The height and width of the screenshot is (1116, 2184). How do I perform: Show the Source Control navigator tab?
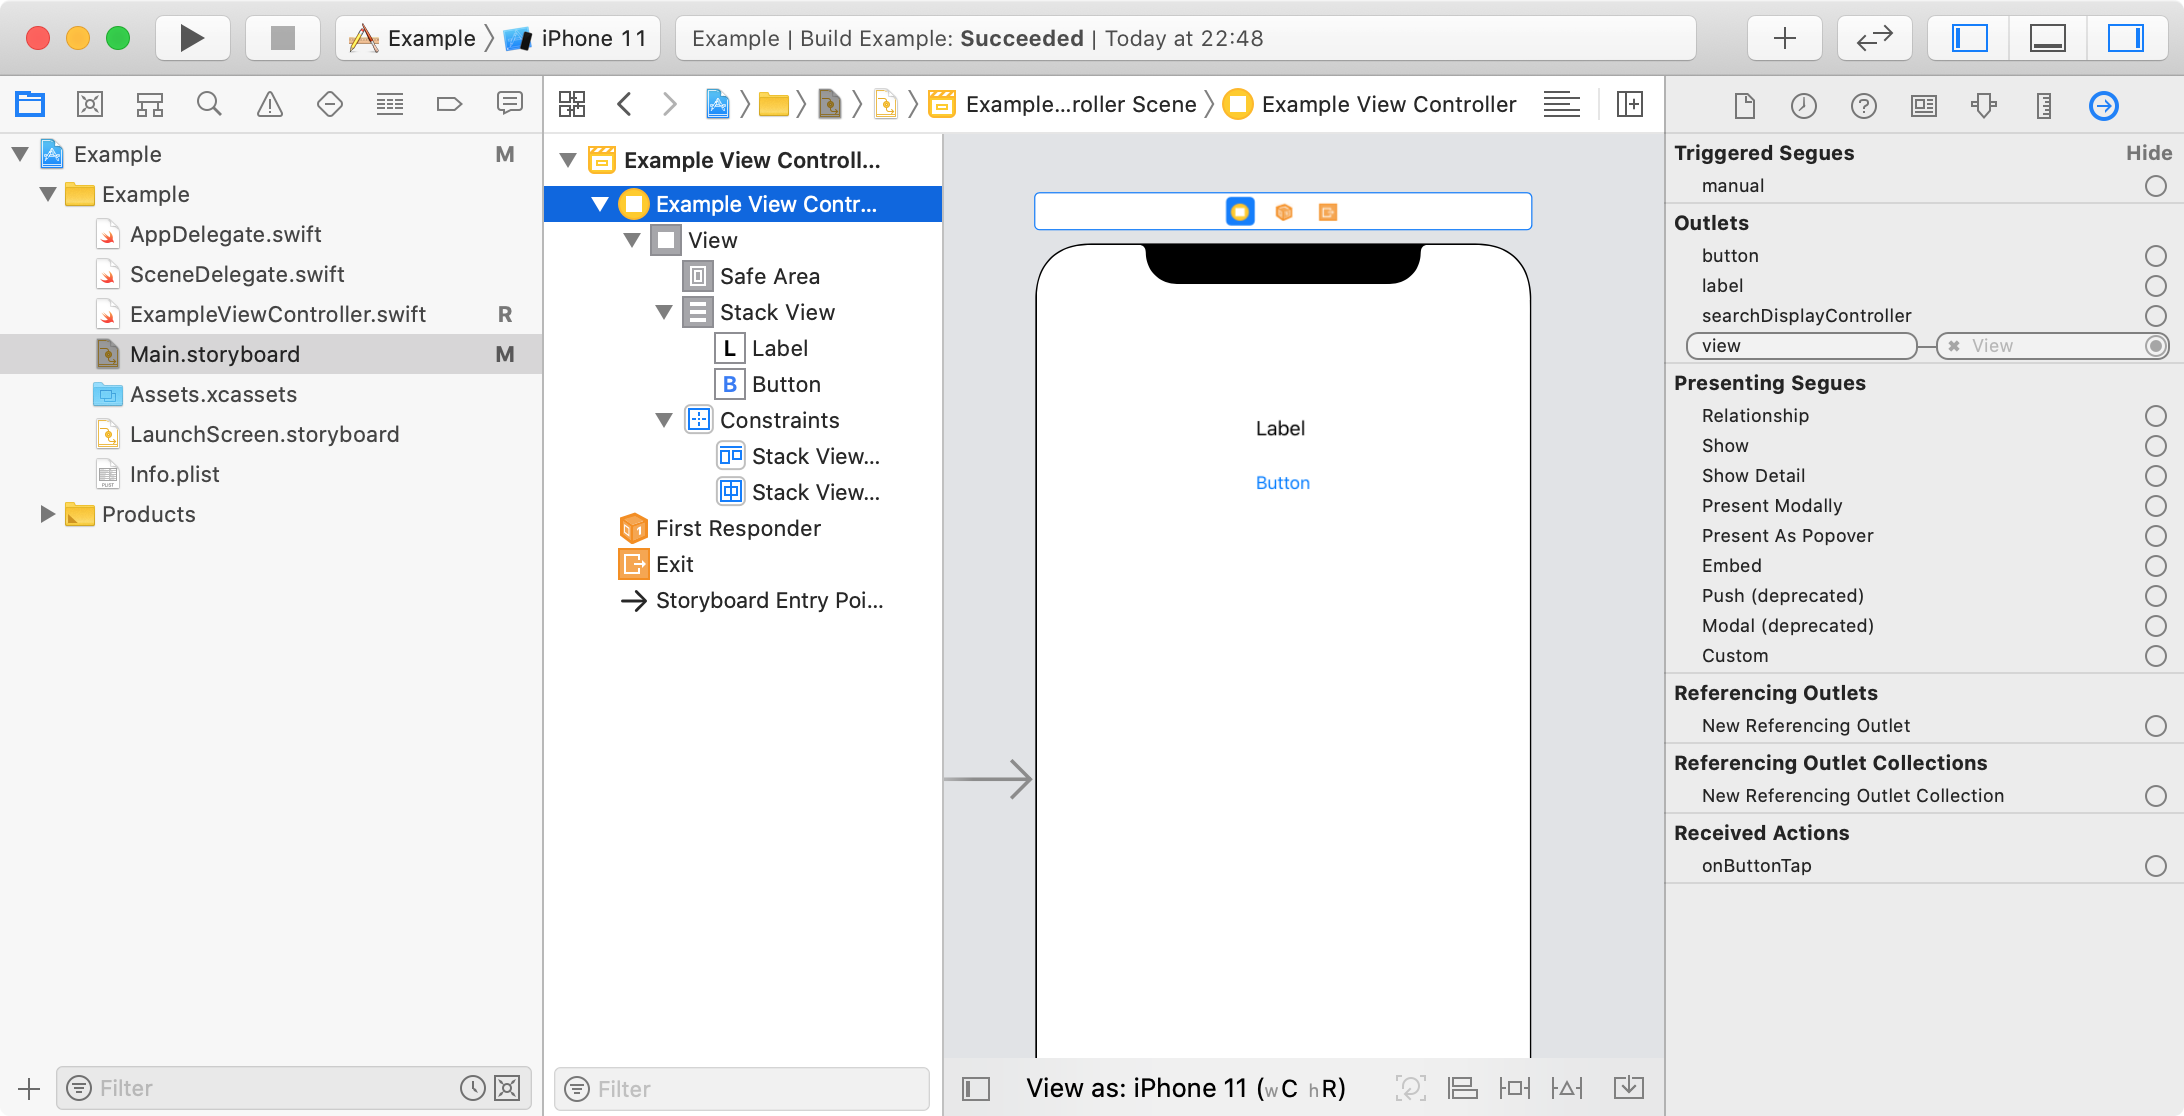pyautogui.click(x=90, y=104)
